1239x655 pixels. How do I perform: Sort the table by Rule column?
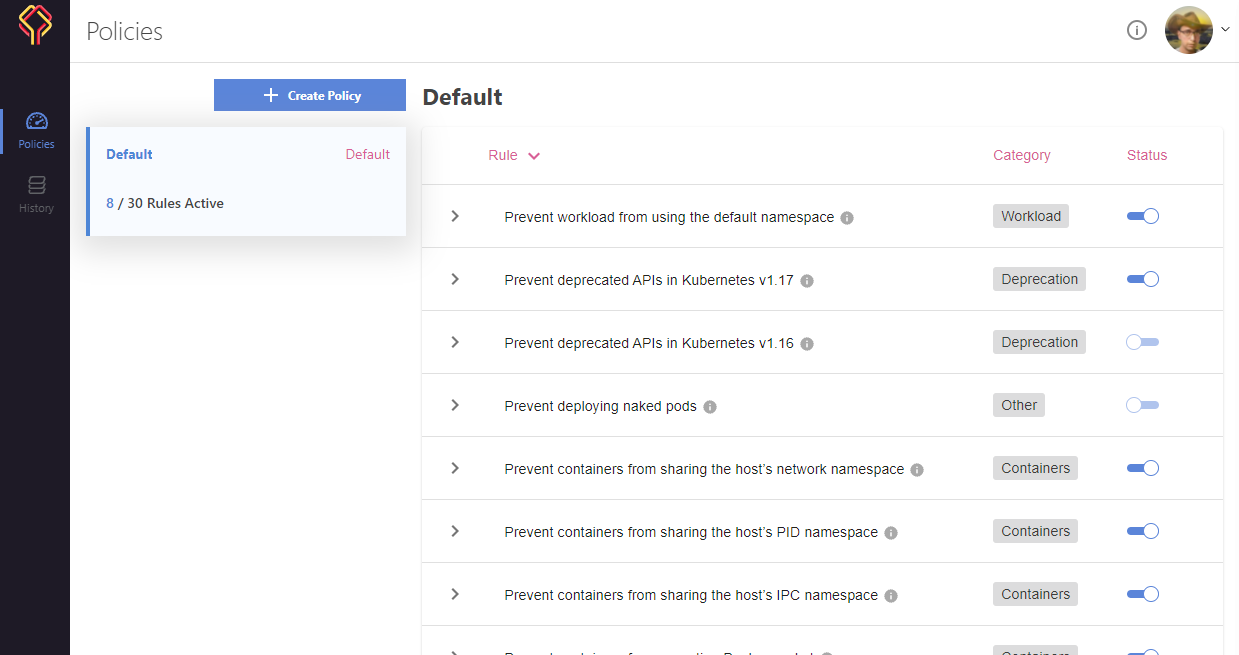513,155
